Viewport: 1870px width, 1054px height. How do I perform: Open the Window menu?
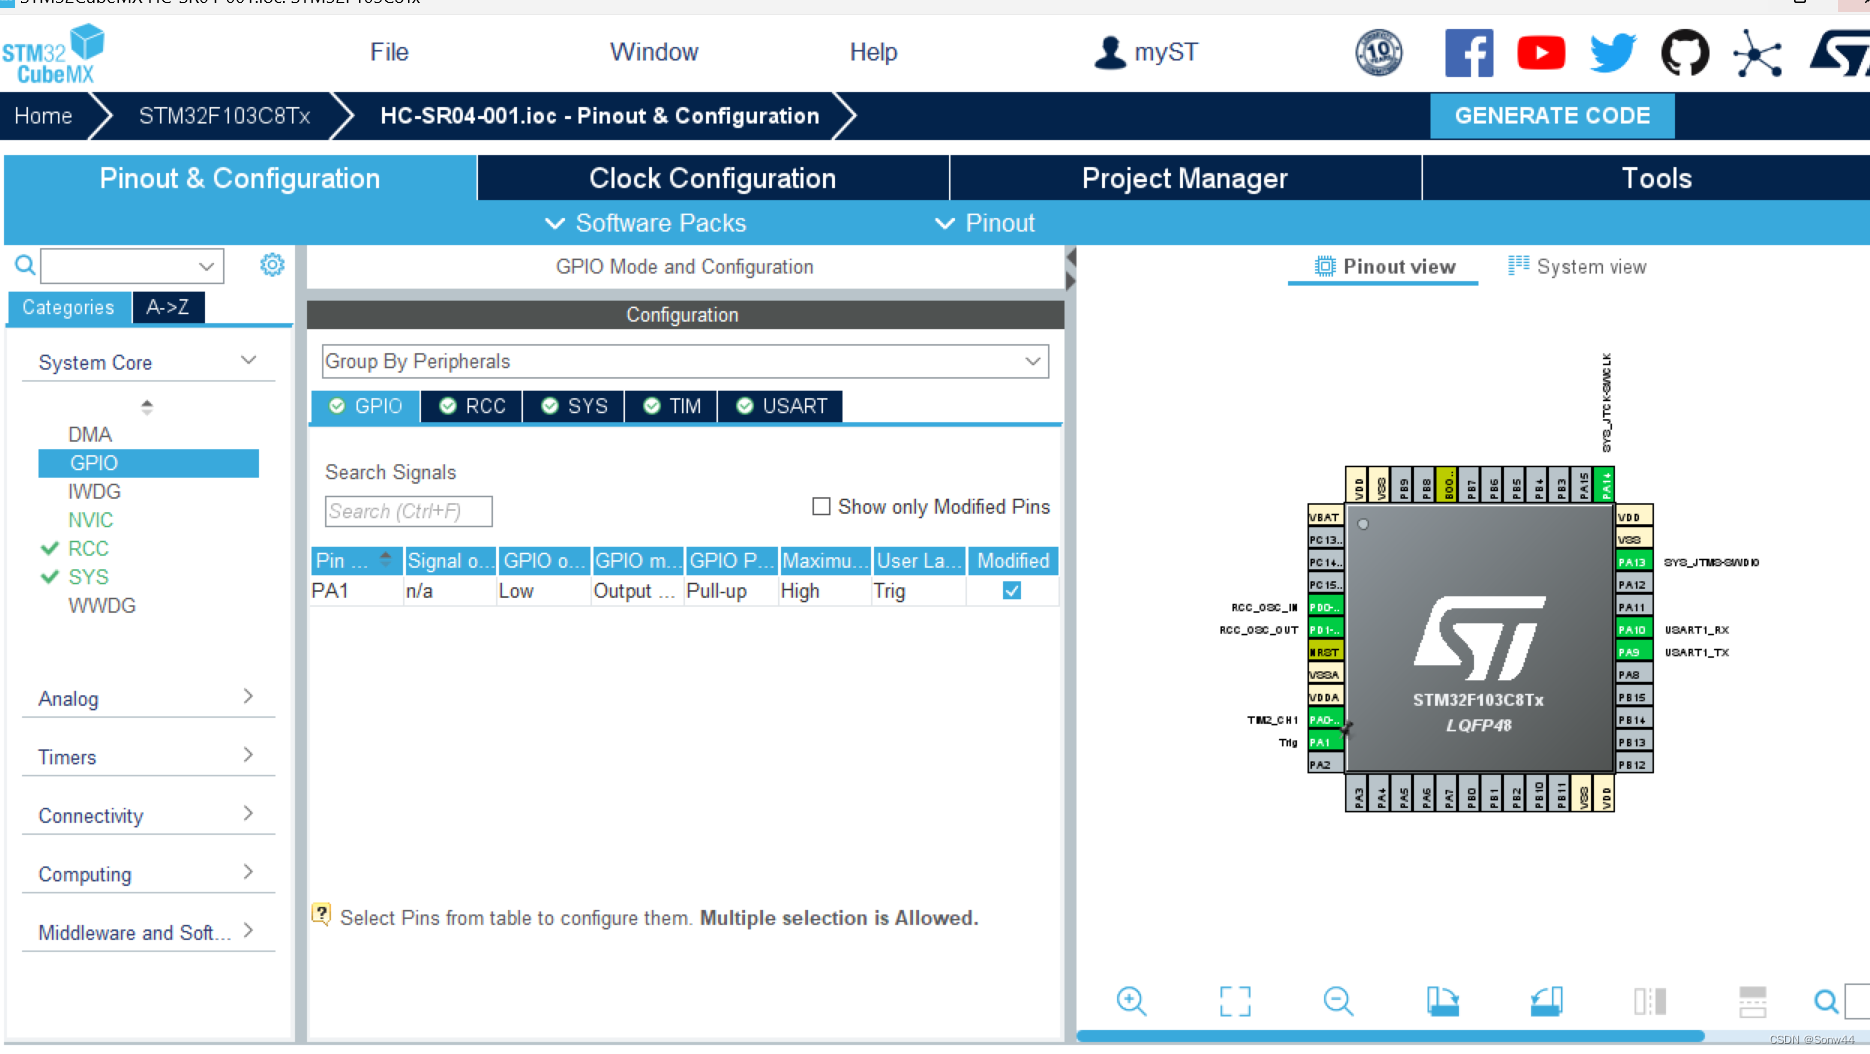pyautogui.click(x=654, y=52)
